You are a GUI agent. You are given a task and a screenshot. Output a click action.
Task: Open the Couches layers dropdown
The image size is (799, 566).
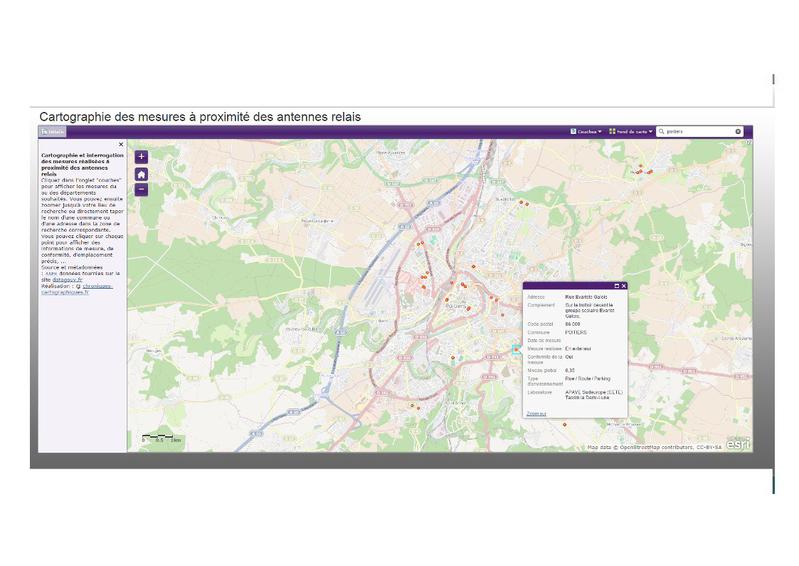pos(586,131)
